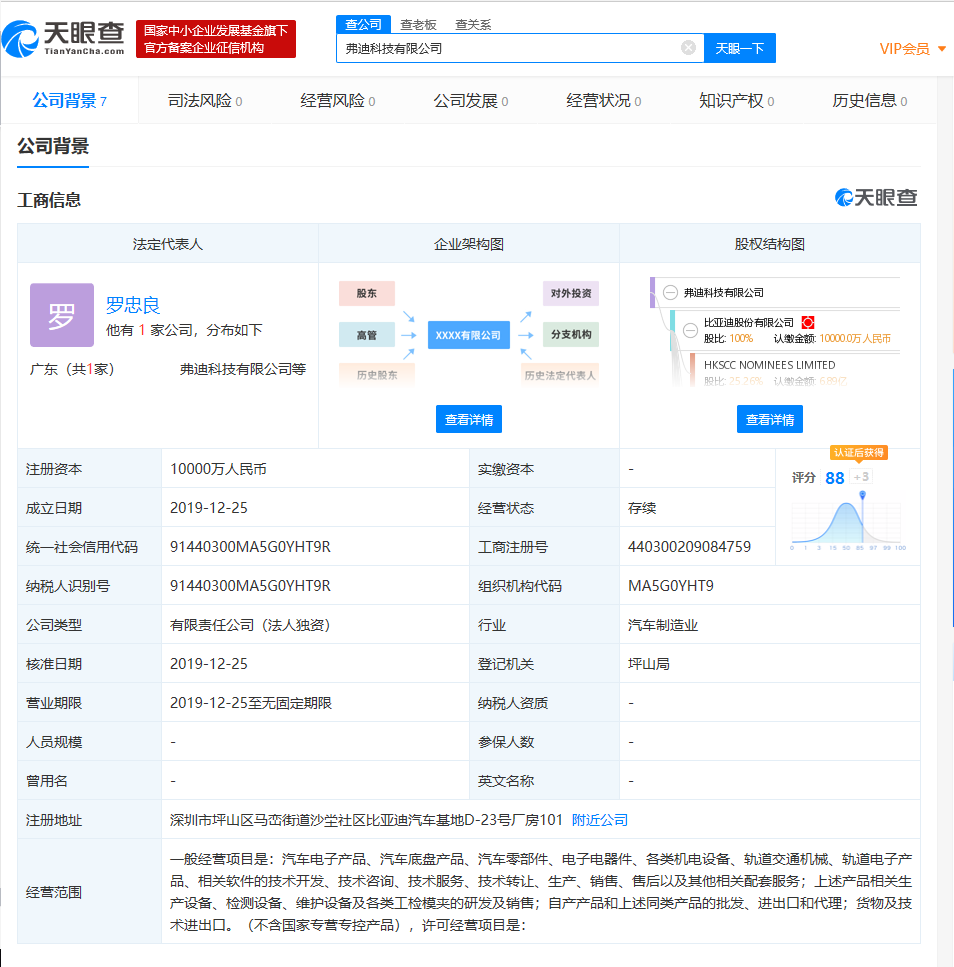Switch to the 查关系 search tab
The height and width of the screenshot is (967, 954).
click(473, 25)
